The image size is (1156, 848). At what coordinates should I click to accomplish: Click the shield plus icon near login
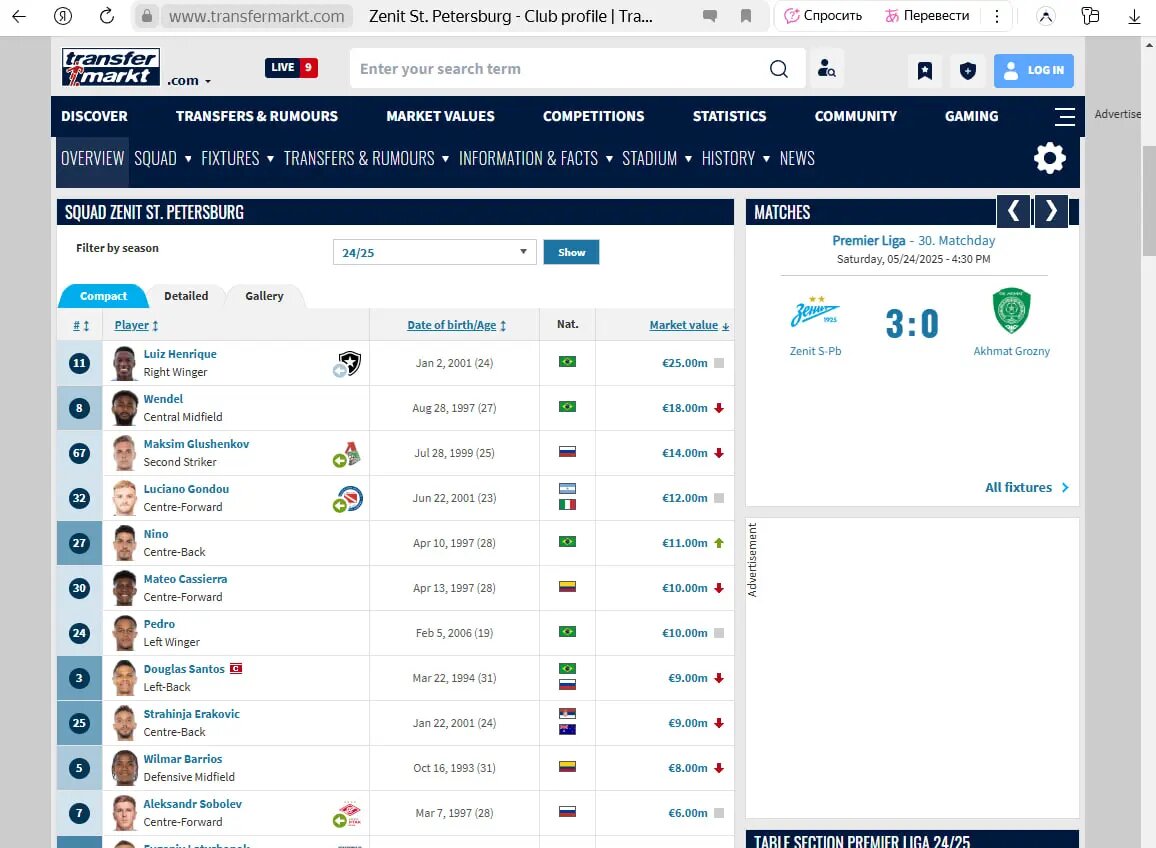(x=966, y=70)
